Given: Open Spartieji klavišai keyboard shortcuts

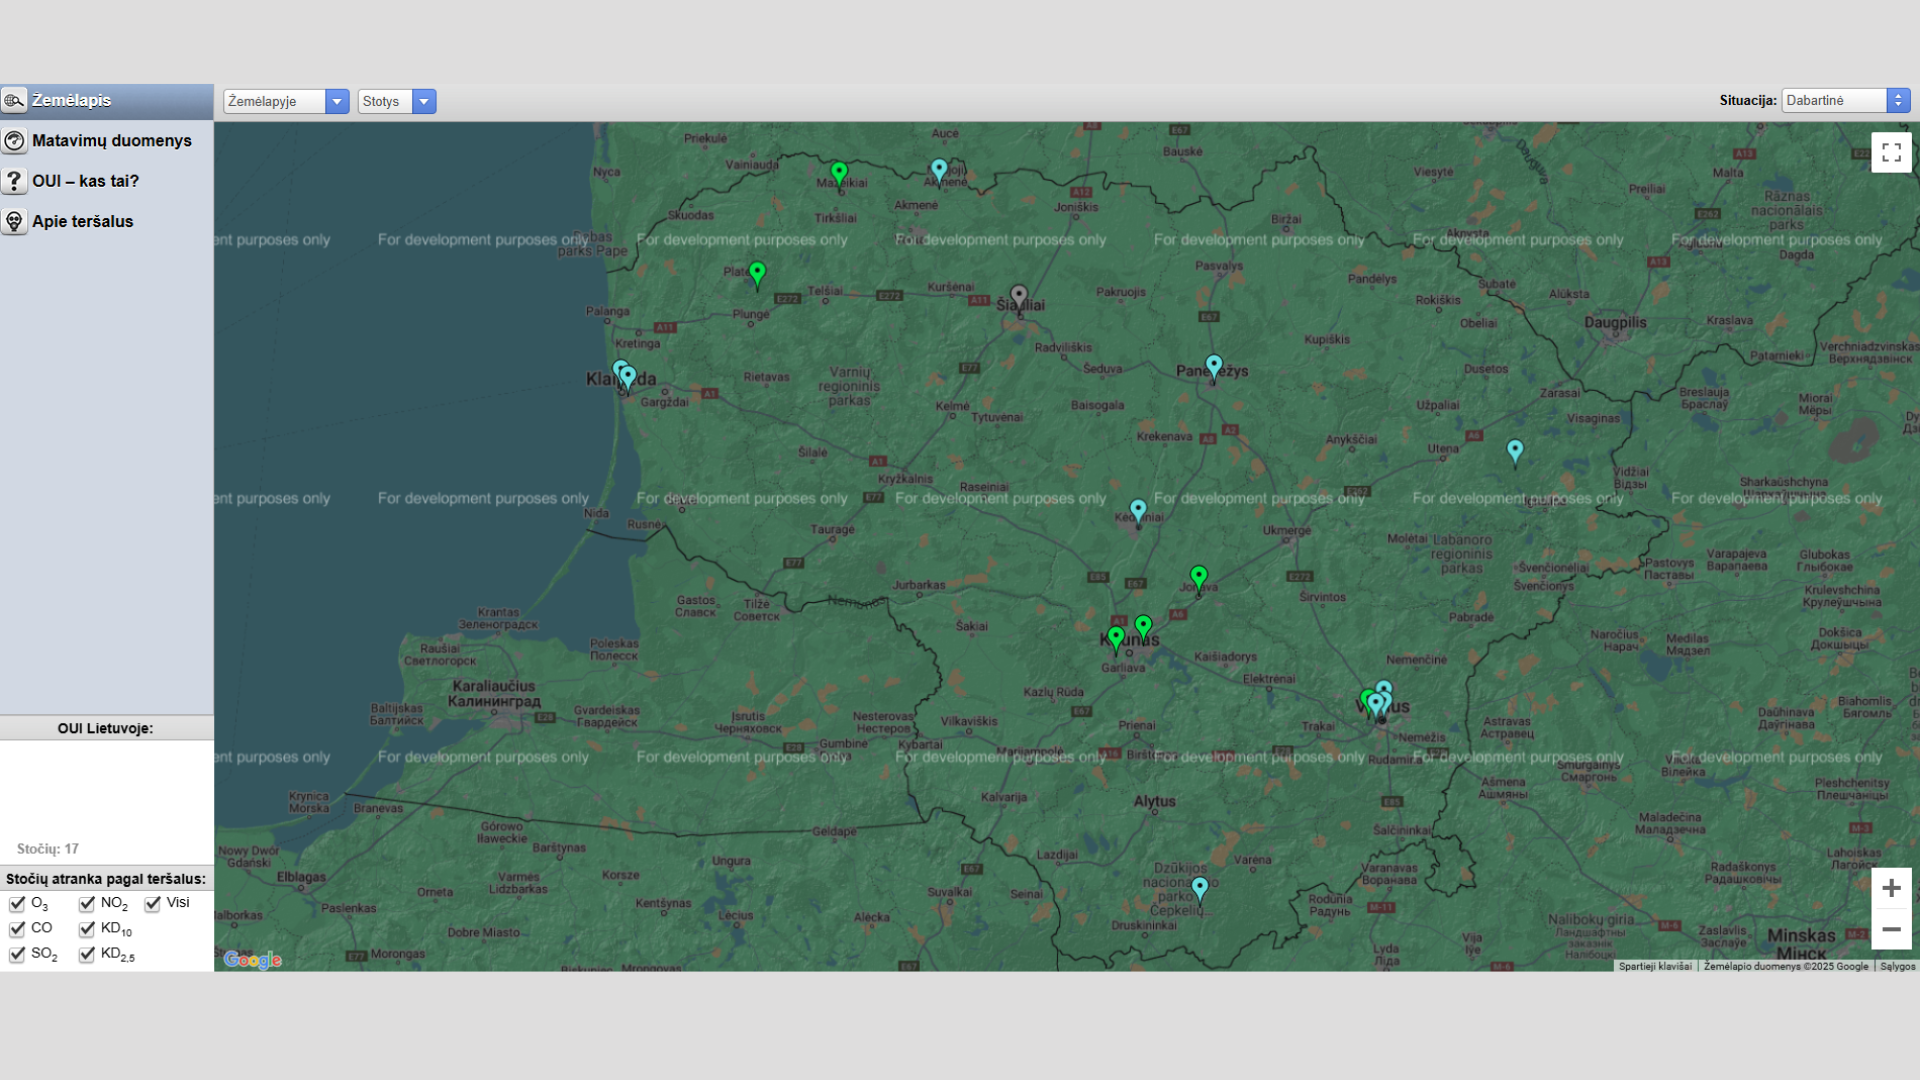Looking at the screenshot, I should pos(1655,967).
